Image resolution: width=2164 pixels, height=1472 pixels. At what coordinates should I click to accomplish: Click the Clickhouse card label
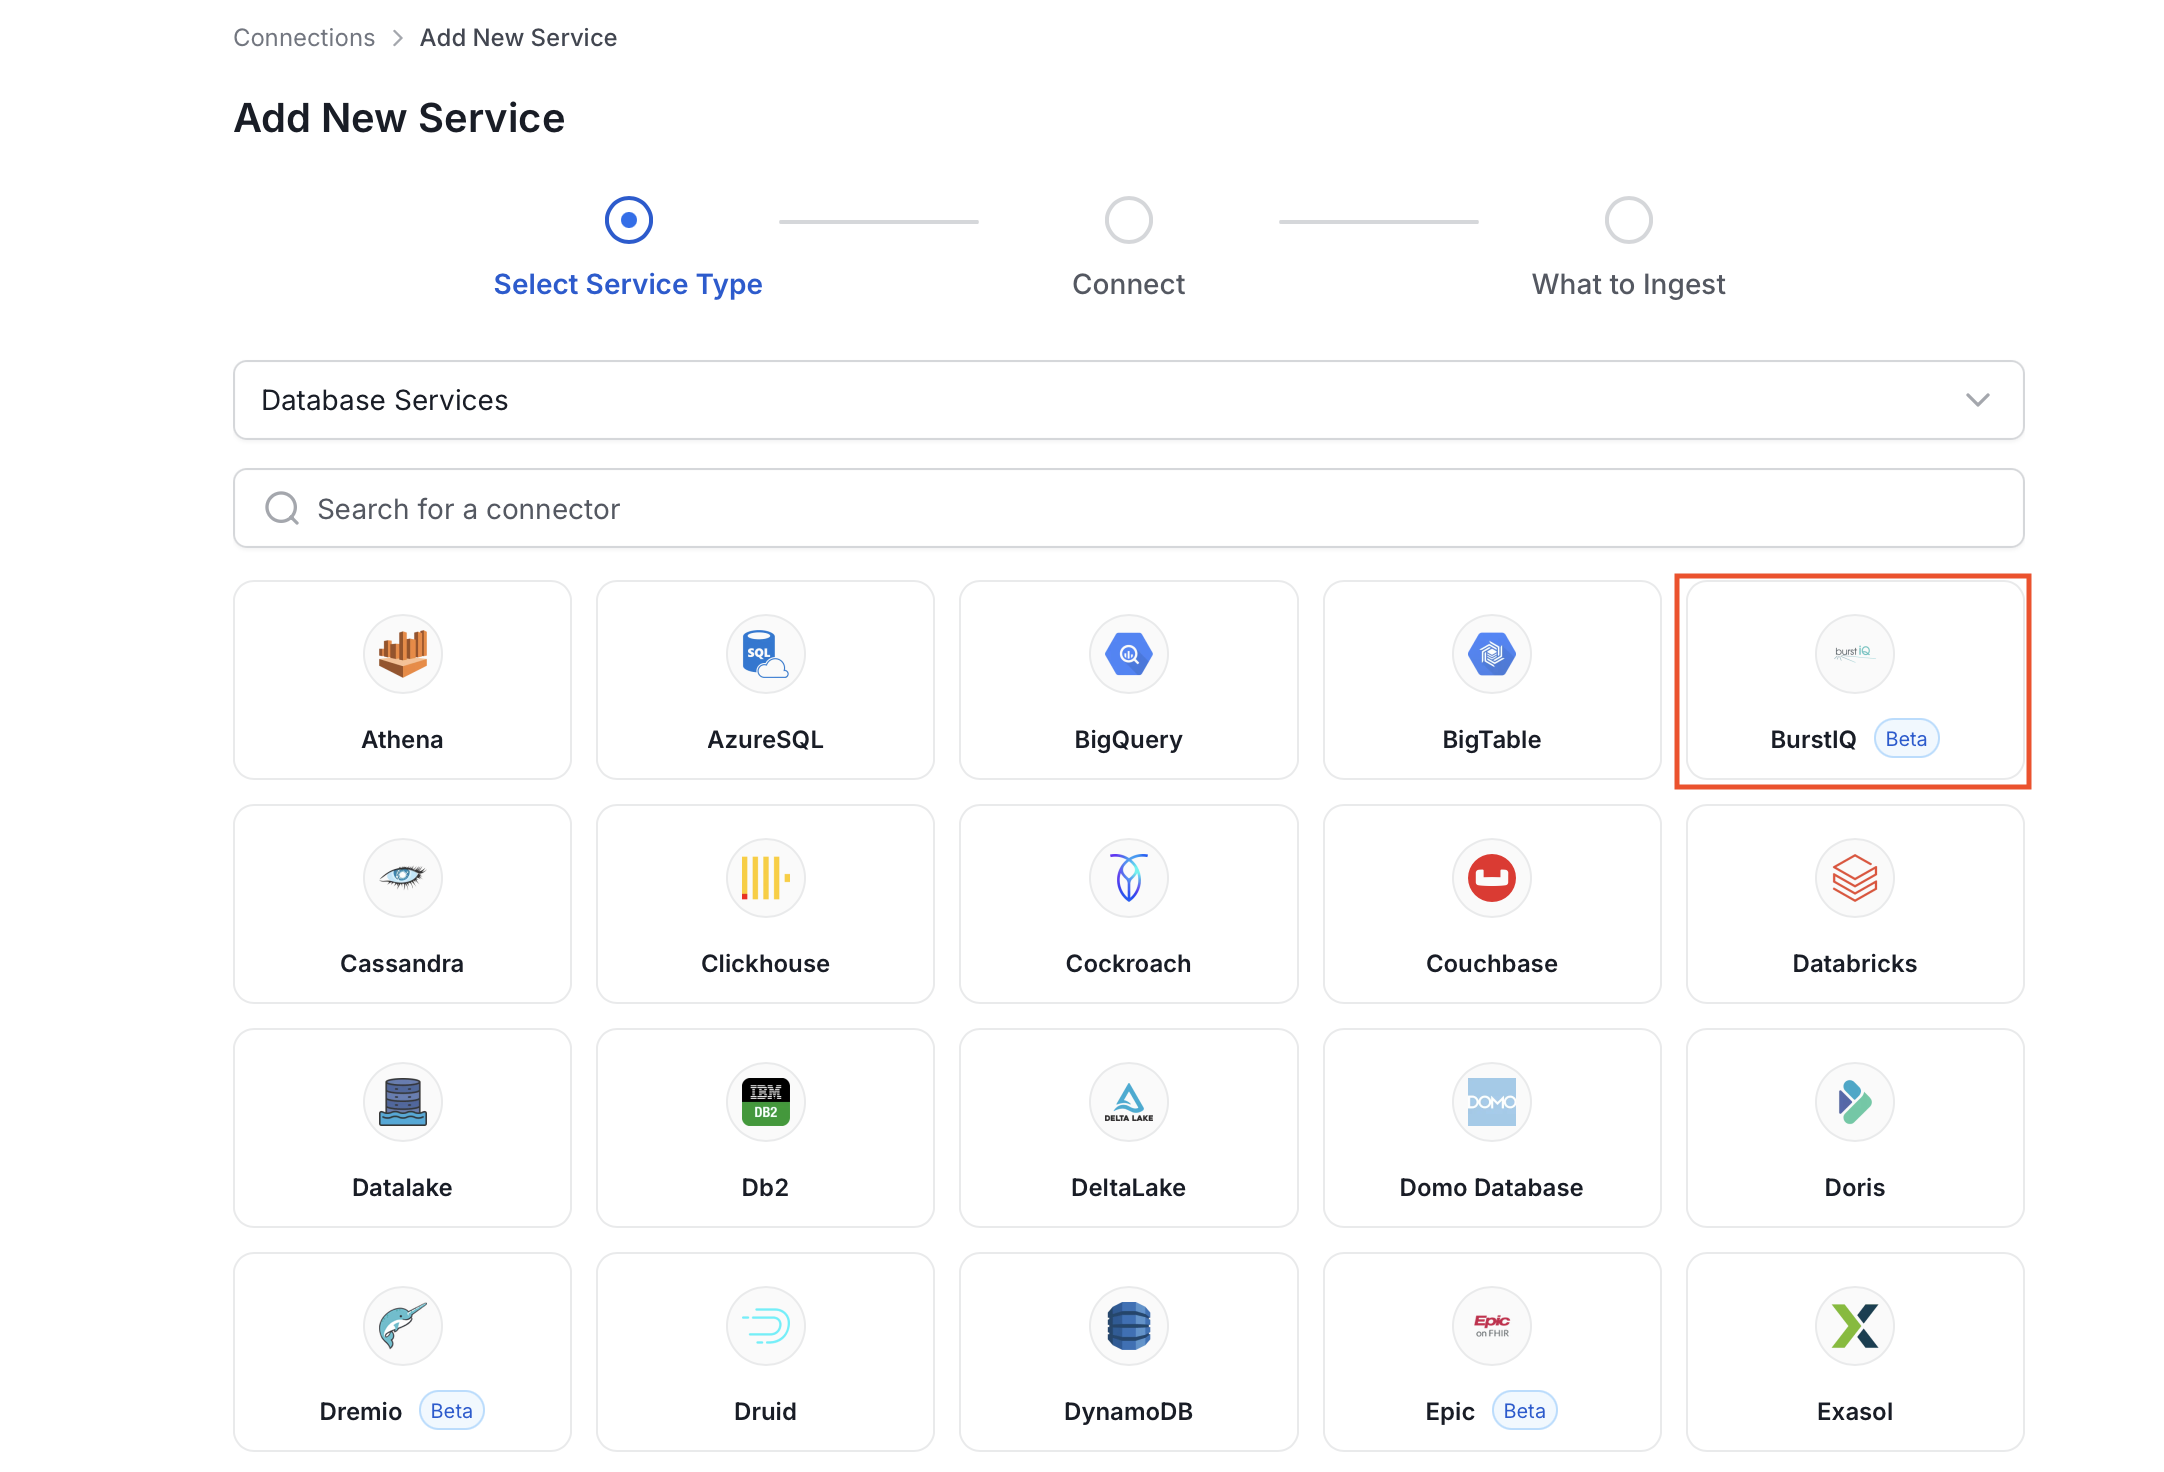click(x=765, y=964)
